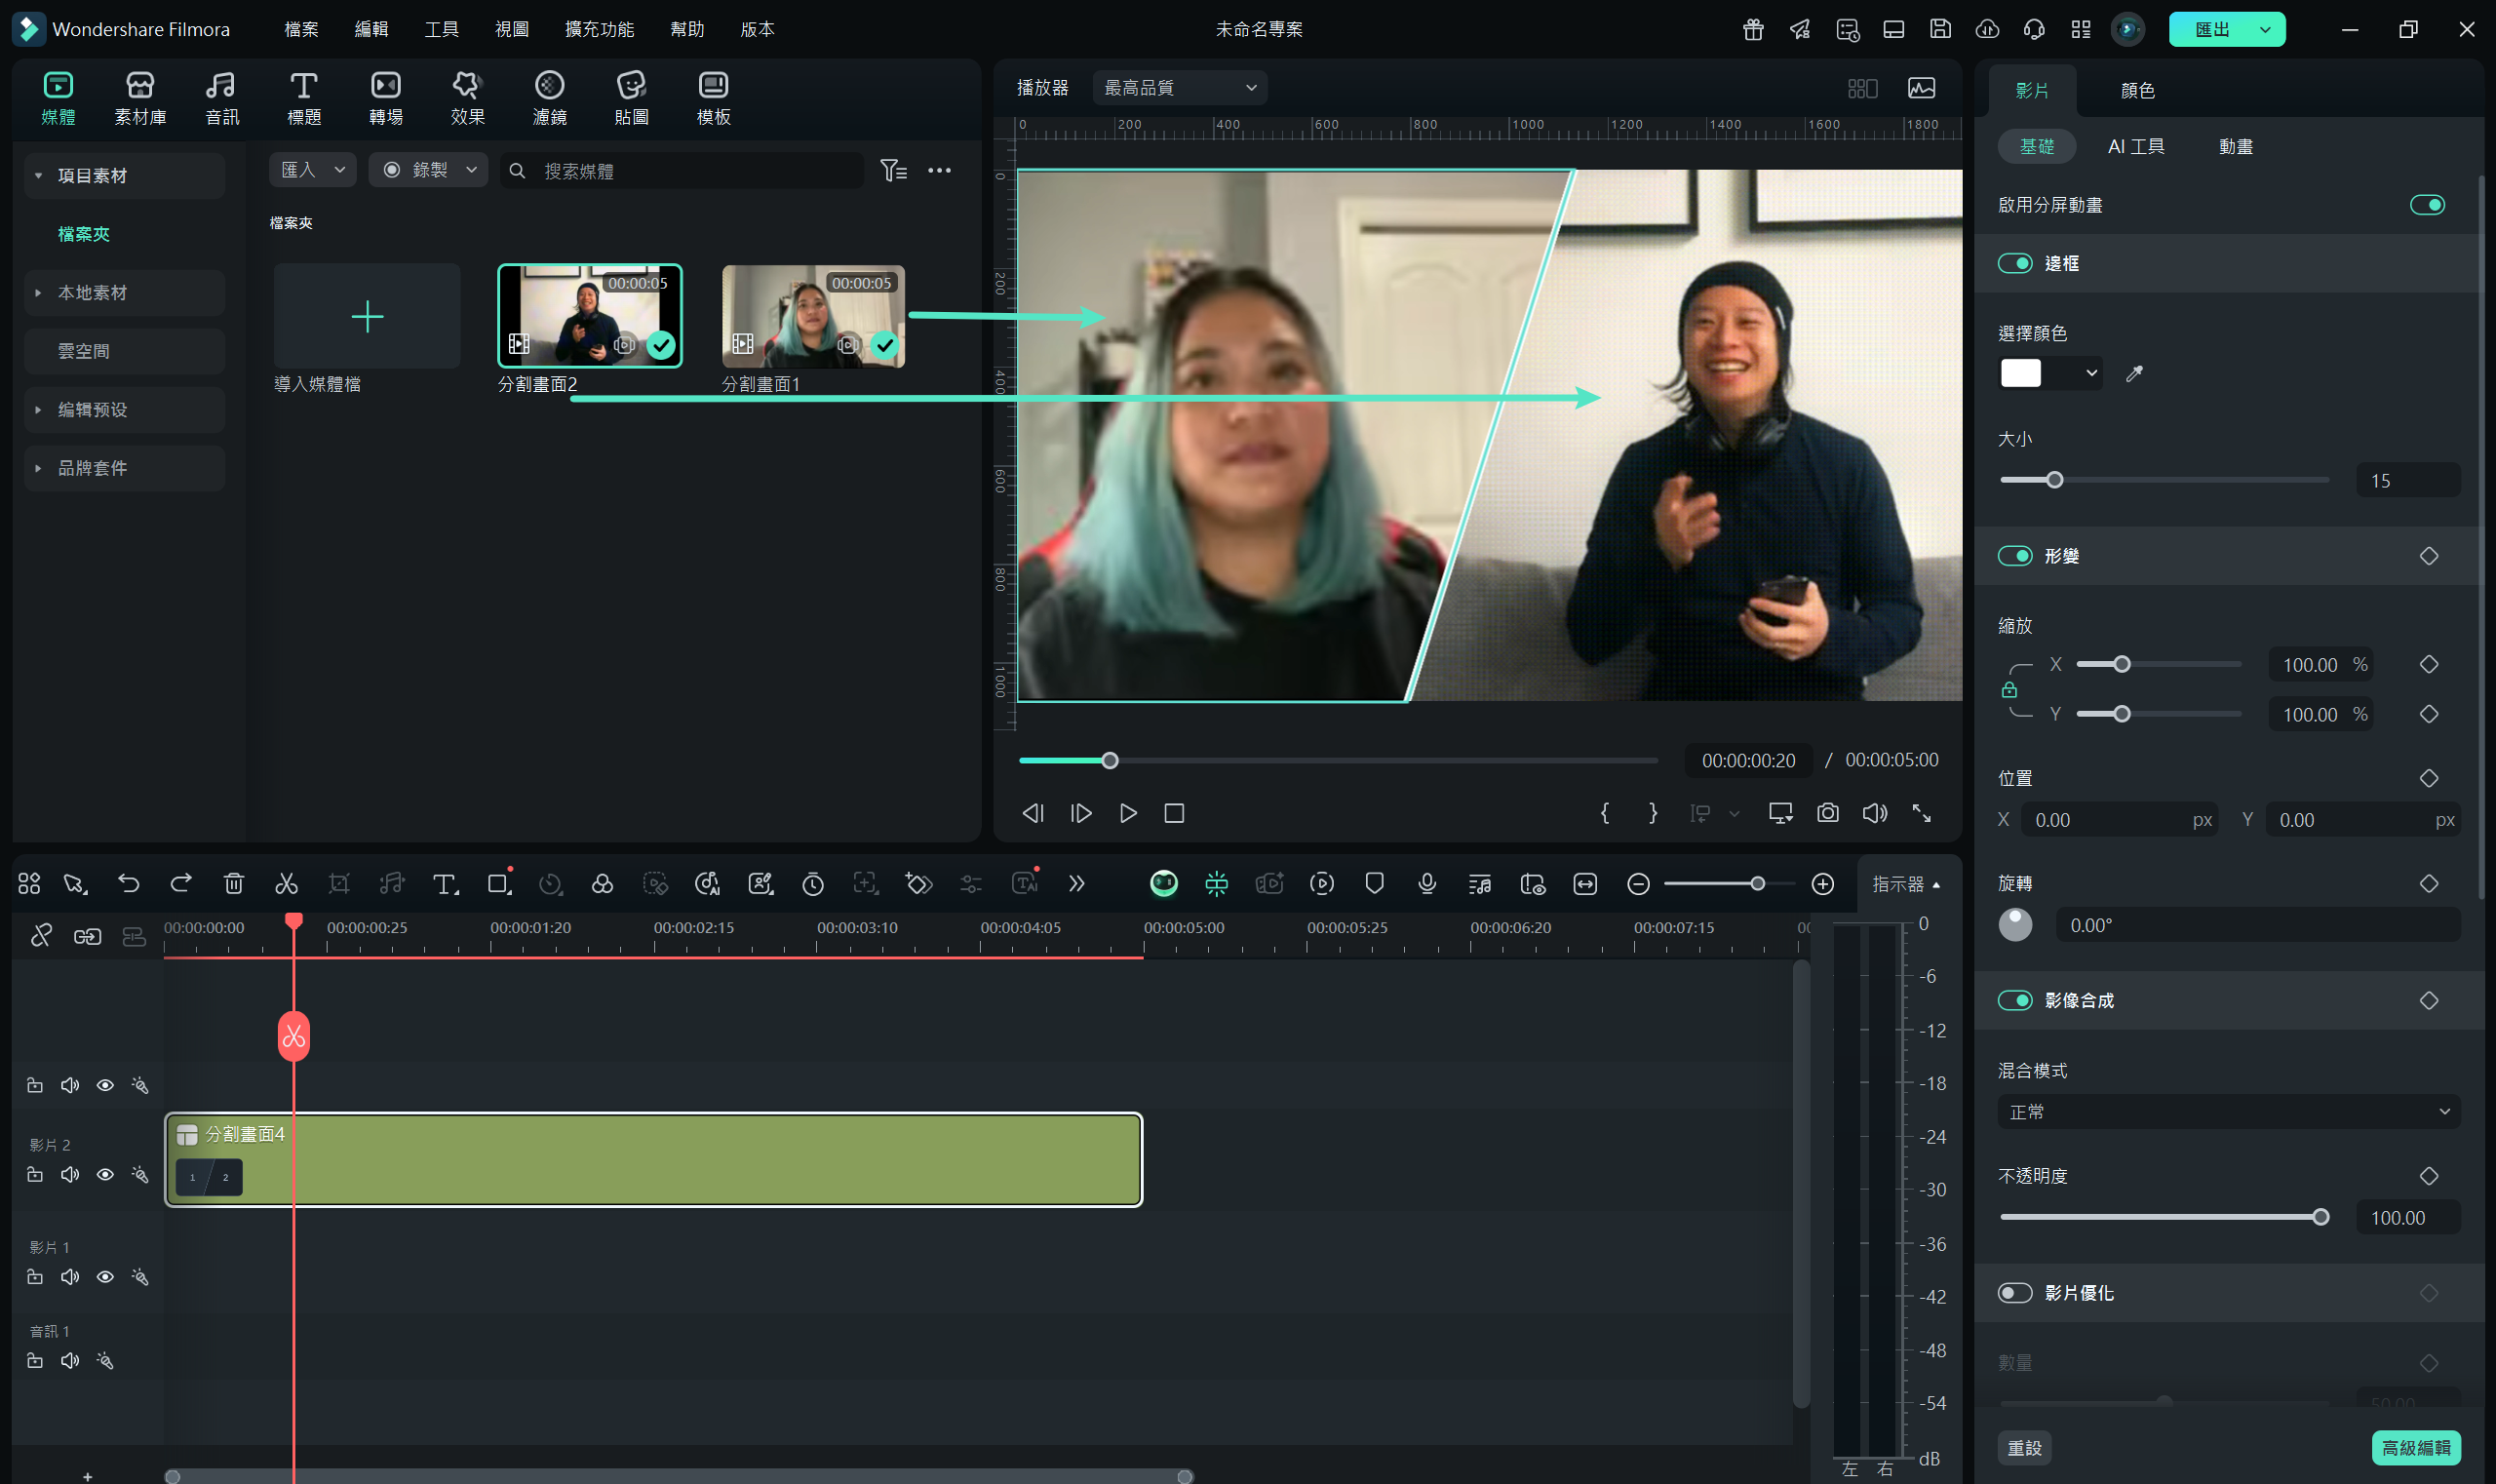Click the 不透明度 opacity slider
This screenshot has height=1484, width=2496.
tap(2164, 1217)
